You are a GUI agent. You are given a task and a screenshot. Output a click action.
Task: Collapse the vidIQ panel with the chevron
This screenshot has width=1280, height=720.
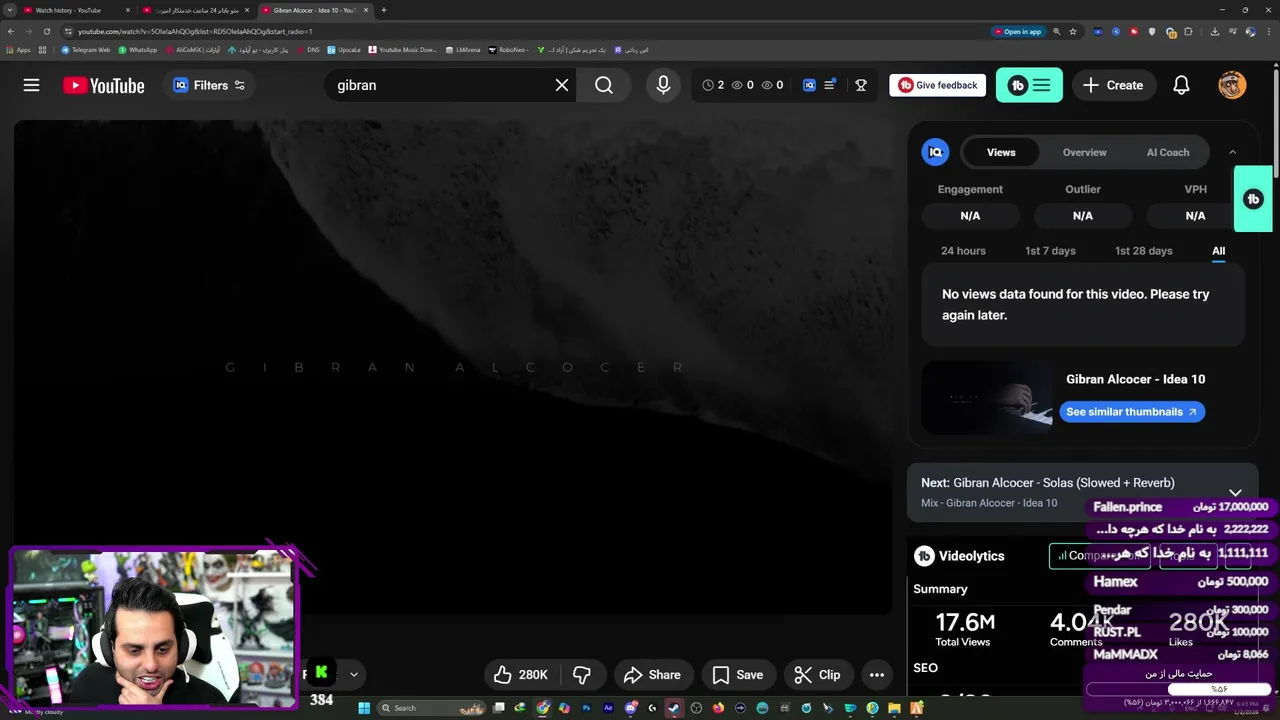(1232, 152)
